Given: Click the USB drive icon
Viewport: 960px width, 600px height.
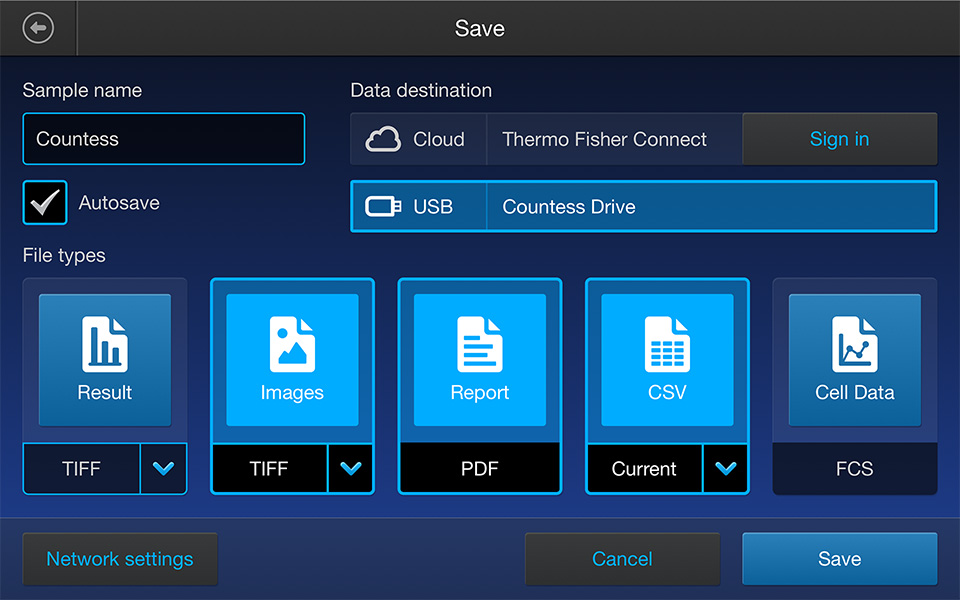Looking at the screenshot, I should point(383,206).
